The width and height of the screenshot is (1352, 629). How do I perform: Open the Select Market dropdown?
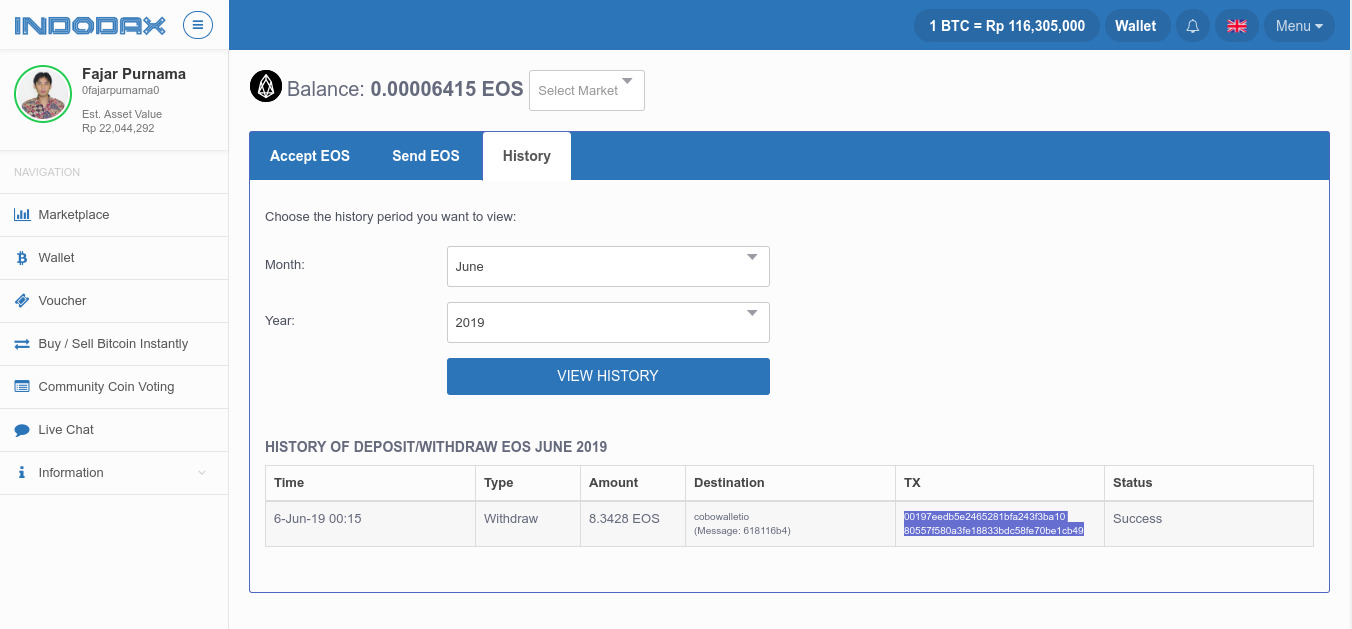point(587,90)
